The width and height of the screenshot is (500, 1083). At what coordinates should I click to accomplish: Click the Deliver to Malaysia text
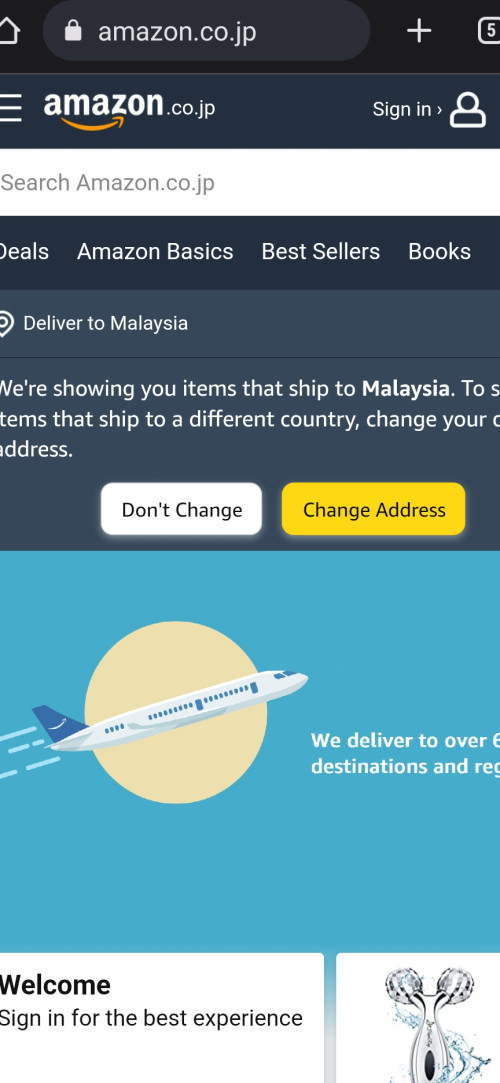[106, 323]
